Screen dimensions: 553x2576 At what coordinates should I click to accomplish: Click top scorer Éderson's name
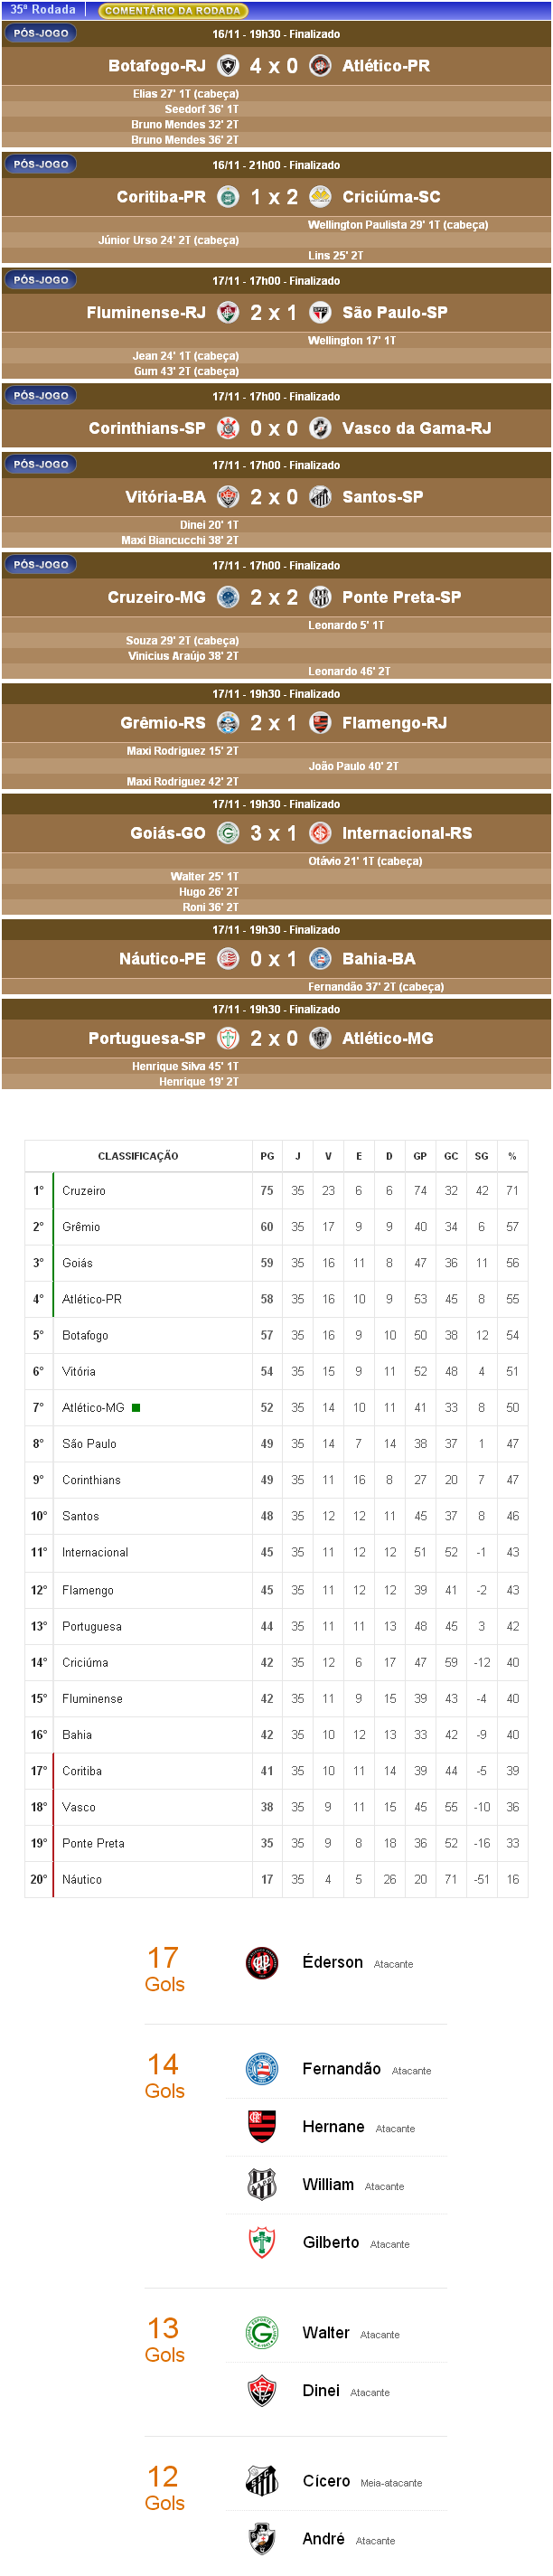click(332, 1962)
